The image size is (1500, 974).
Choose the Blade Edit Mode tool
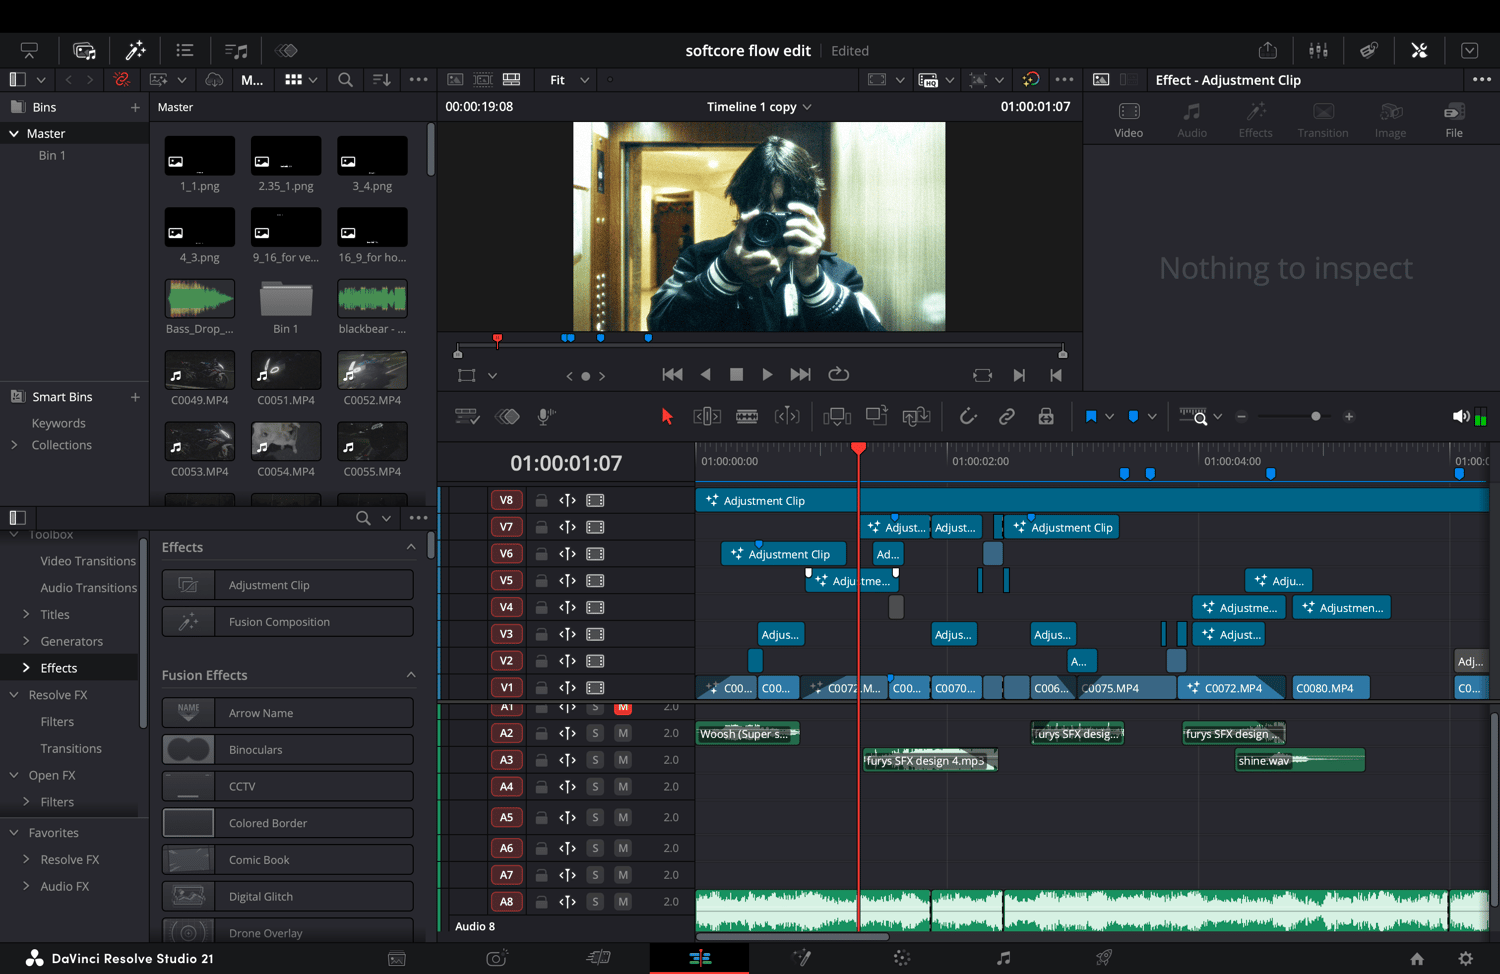coord(747,417)
